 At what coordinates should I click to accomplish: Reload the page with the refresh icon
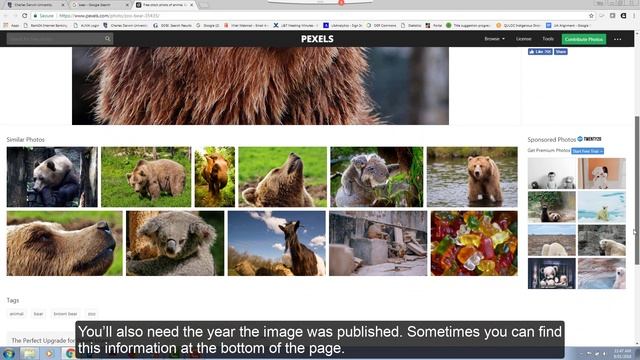pyautogui.click(x=24, y=16)
